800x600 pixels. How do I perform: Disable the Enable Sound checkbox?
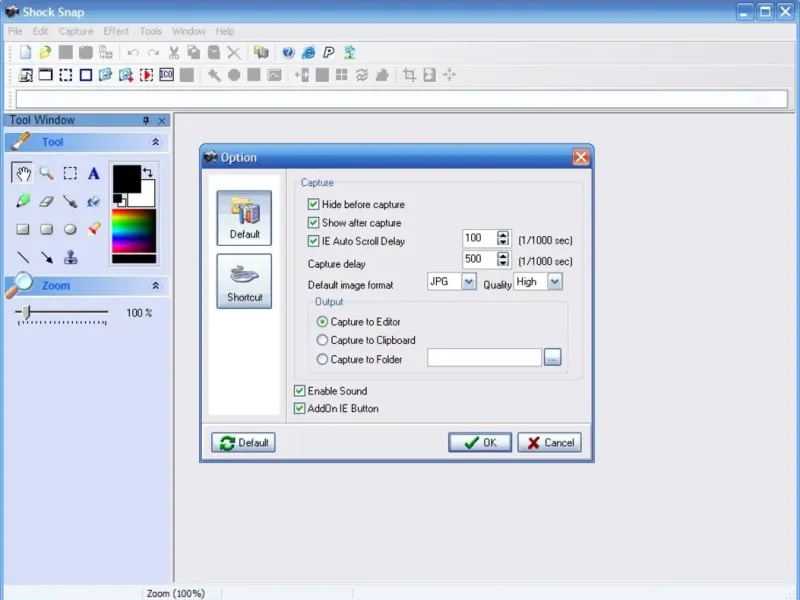click(x=299, y=391)
